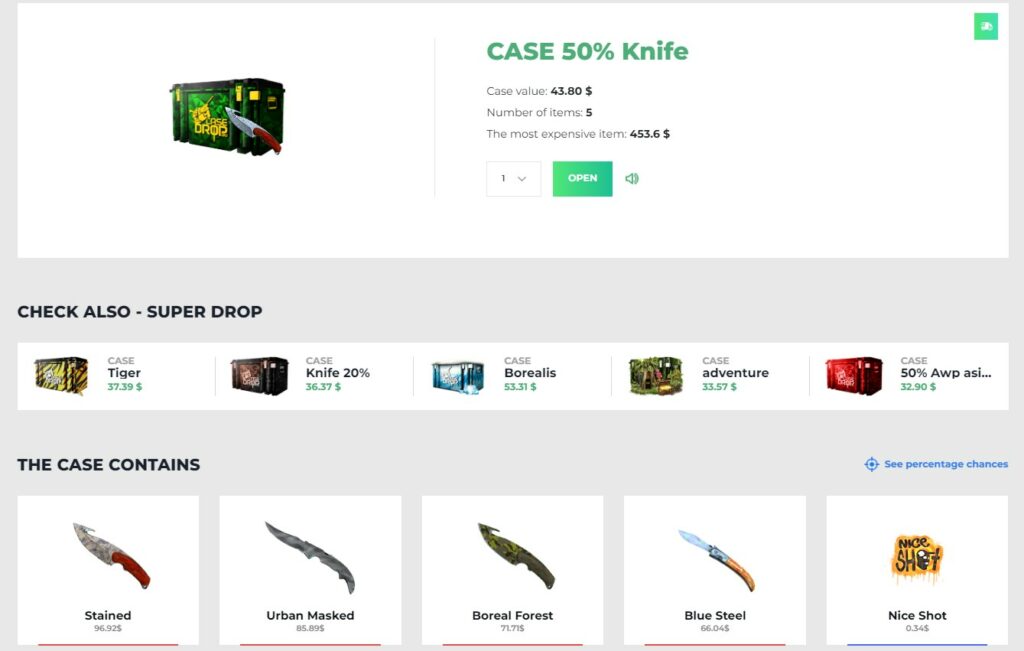Open the Tiger case name link
The image size is (1024, 651).
(x=124, y=373)
